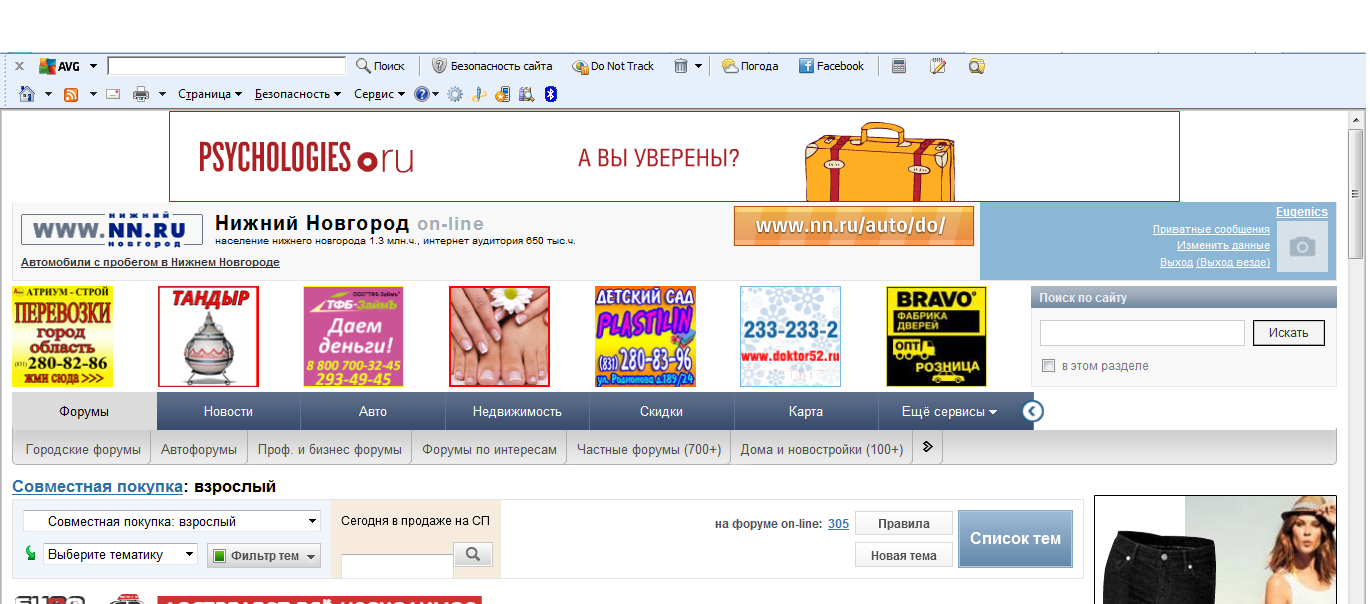
Task: Click the Поиск magnifier button
Action: click(x=381, y=66)
